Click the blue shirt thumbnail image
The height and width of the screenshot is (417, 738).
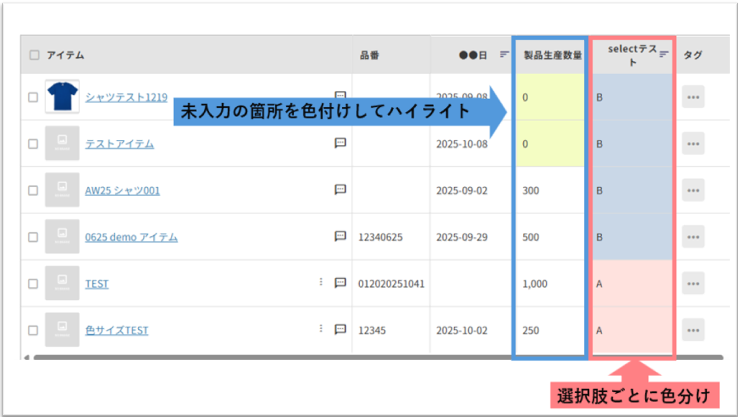pos(62,97)
